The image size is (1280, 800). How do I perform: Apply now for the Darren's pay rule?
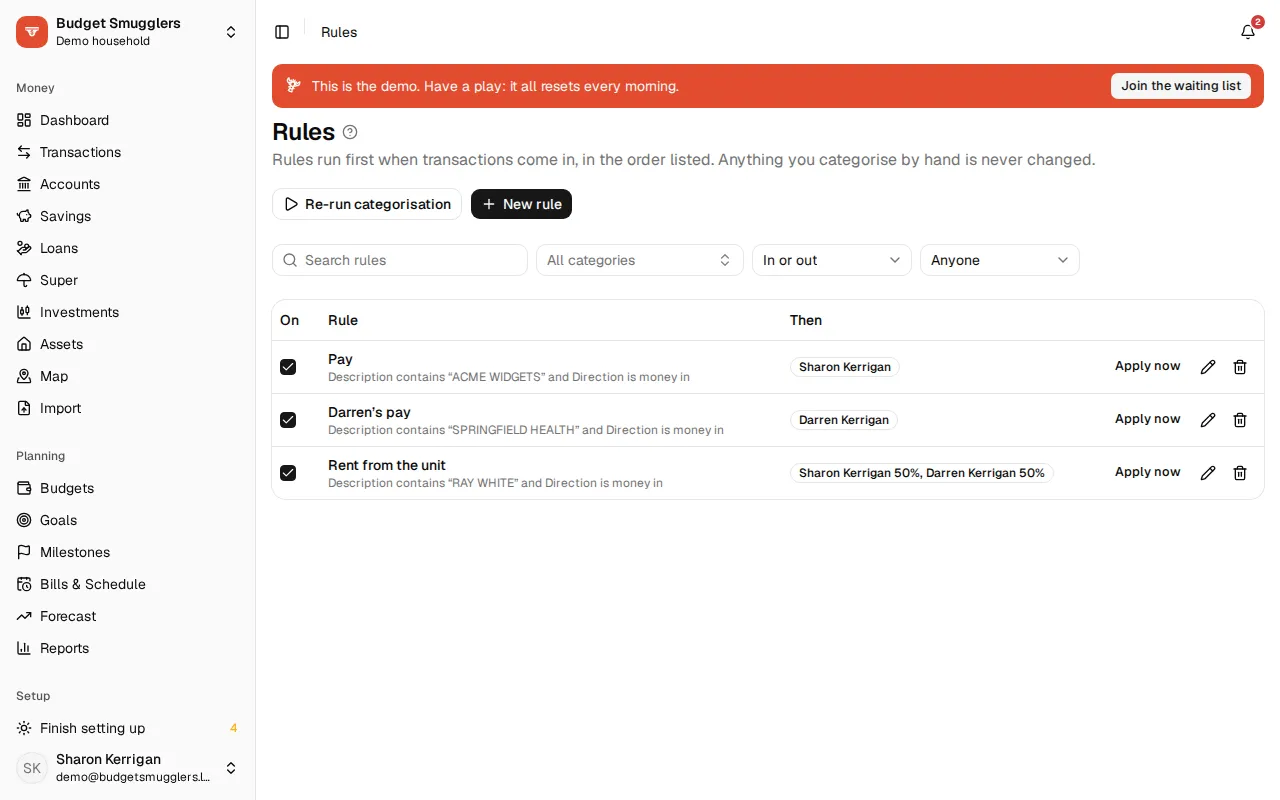(x=1148, y=419)
